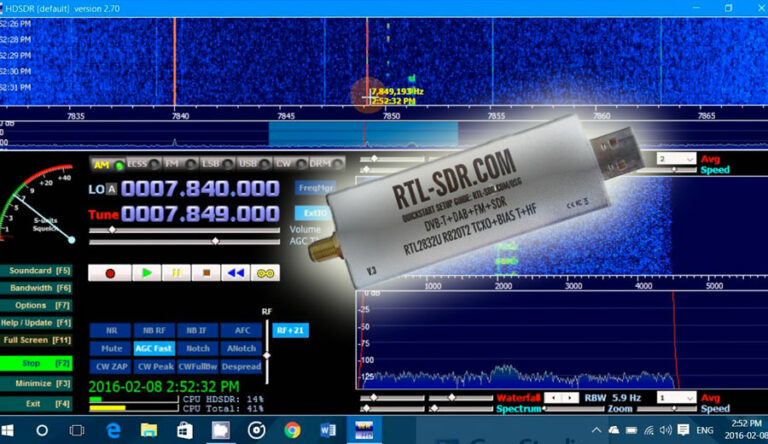Screen dimensions: 768x444
Task: Open Google Chrome from the taskbar
Action: 292,430
